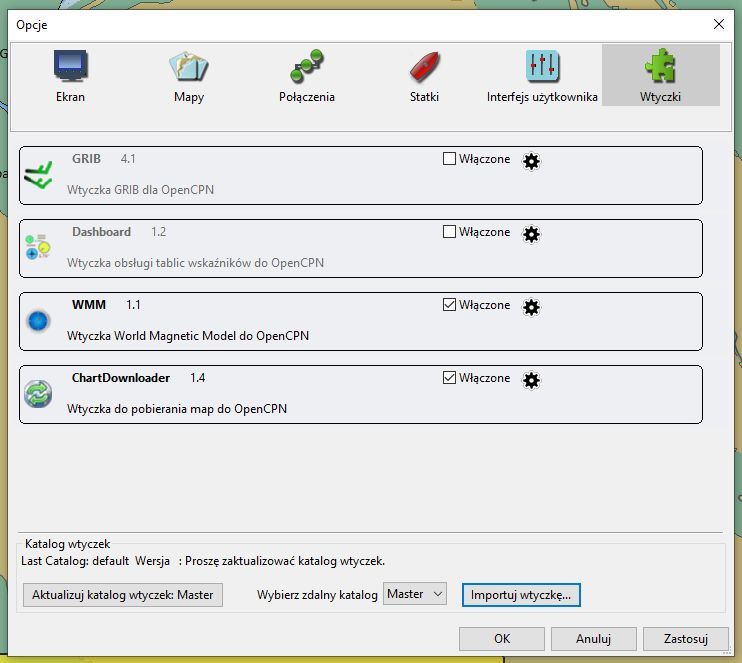Disable the WMM plugin checkbox
Viewport: 742px width, 663px height.
tap(449, 304)
